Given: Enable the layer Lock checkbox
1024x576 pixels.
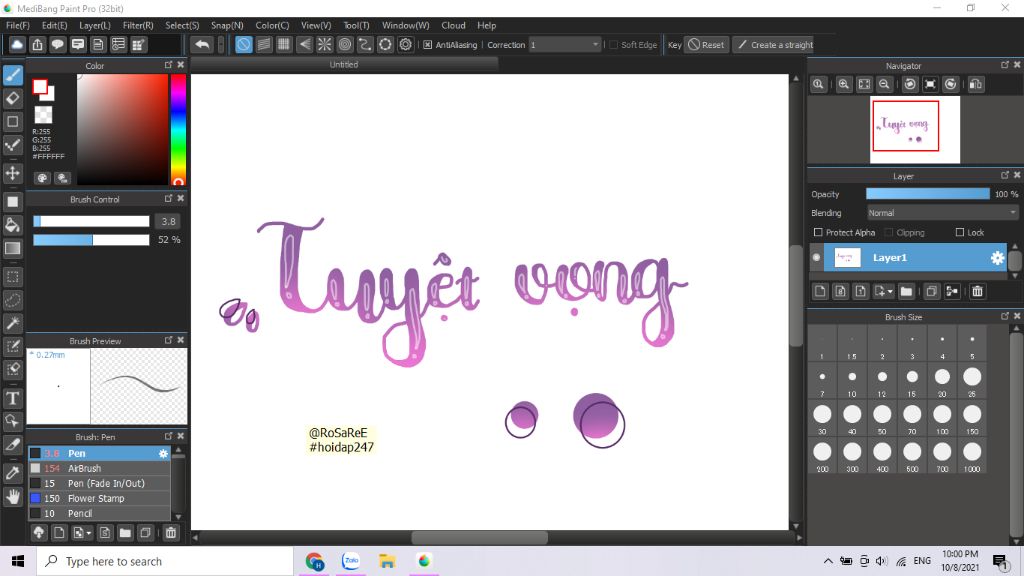Looking at the screenshot, I should (959, 232).
